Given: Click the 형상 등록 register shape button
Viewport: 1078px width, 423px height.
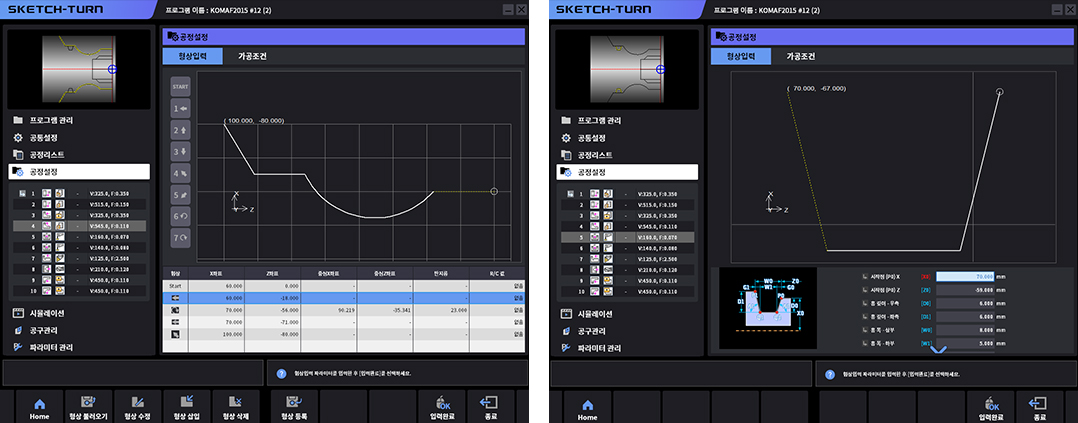Looking at the screenshot, I should click(x=293, y=407).
